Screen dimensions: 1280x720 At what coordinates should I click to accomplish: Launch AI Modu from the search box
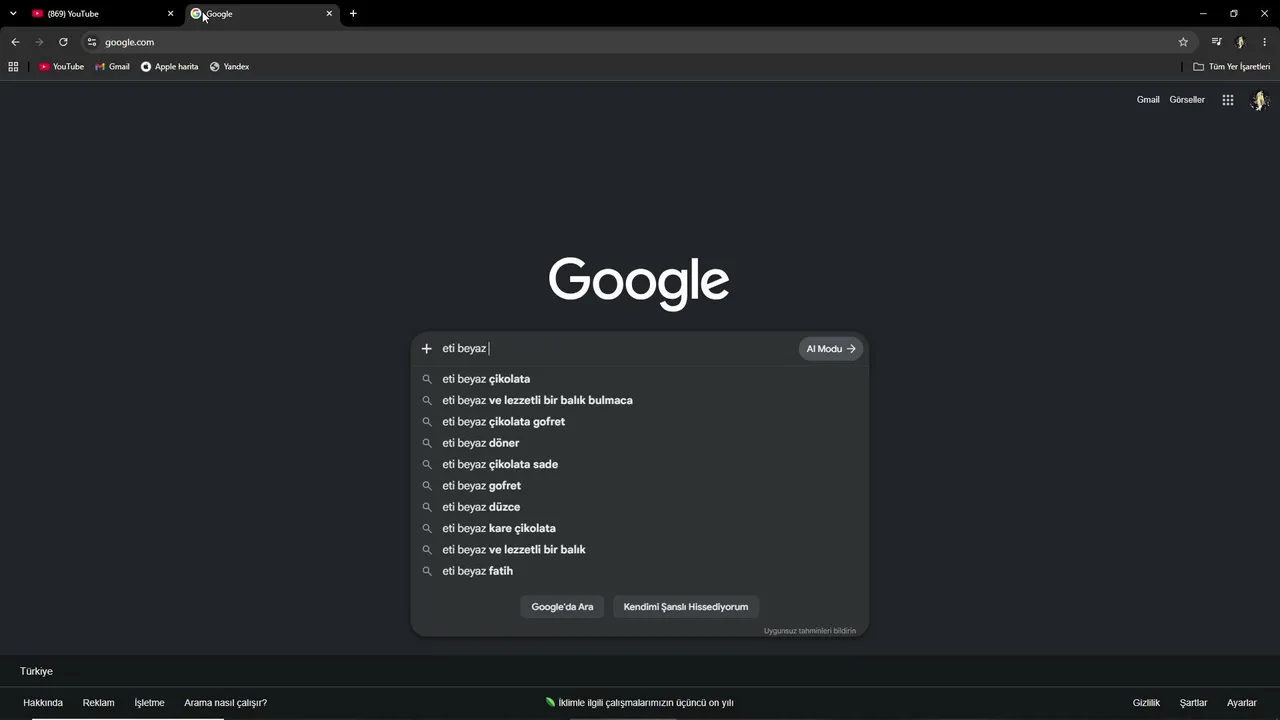coord(831,349)
